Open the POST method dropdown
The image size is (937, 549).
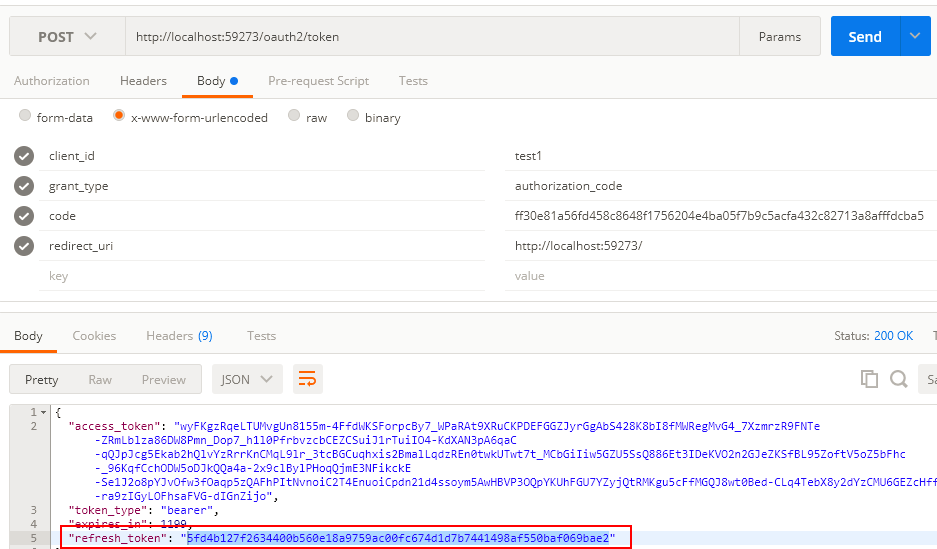pyautogui.click(x=67, y=36)
